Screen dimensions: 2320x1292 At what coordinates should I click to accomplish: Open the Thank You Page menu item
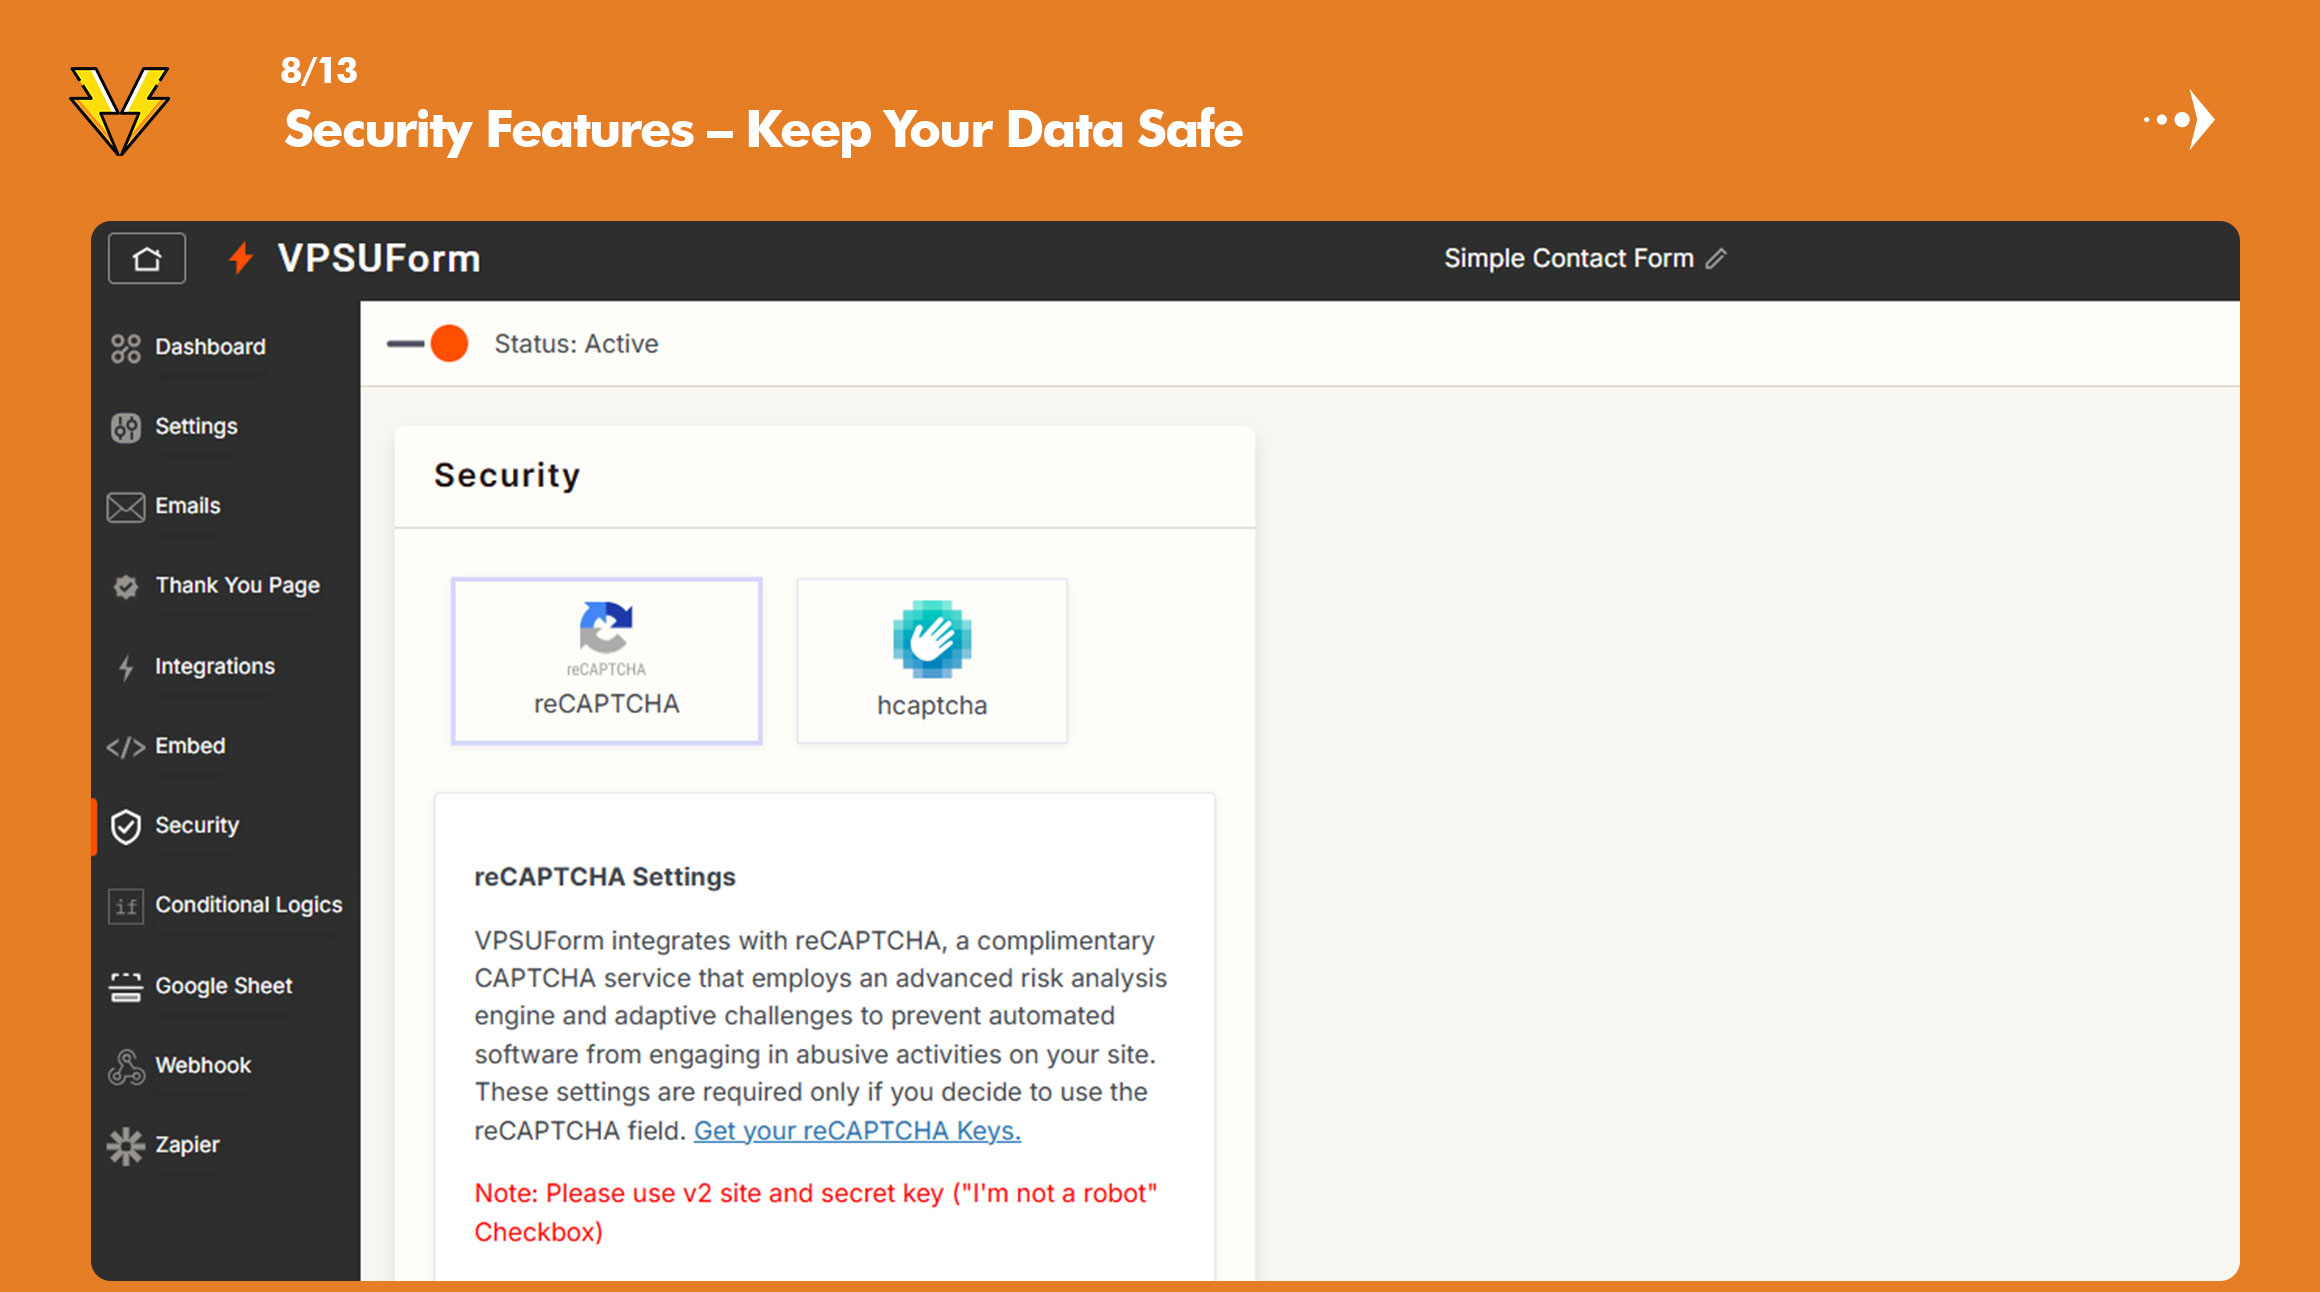(x=237, y=586)
